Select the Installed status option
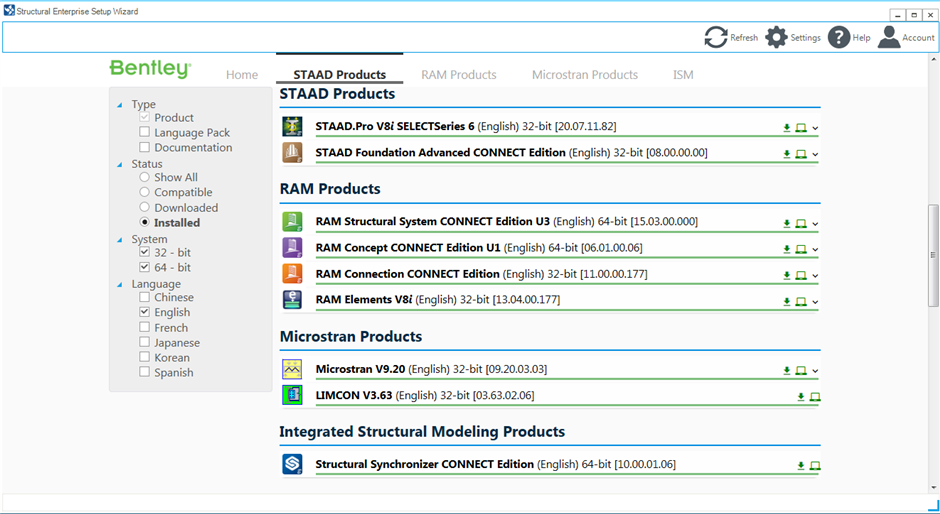Screen dimensions: 940x514 click(x=144, y=222)
